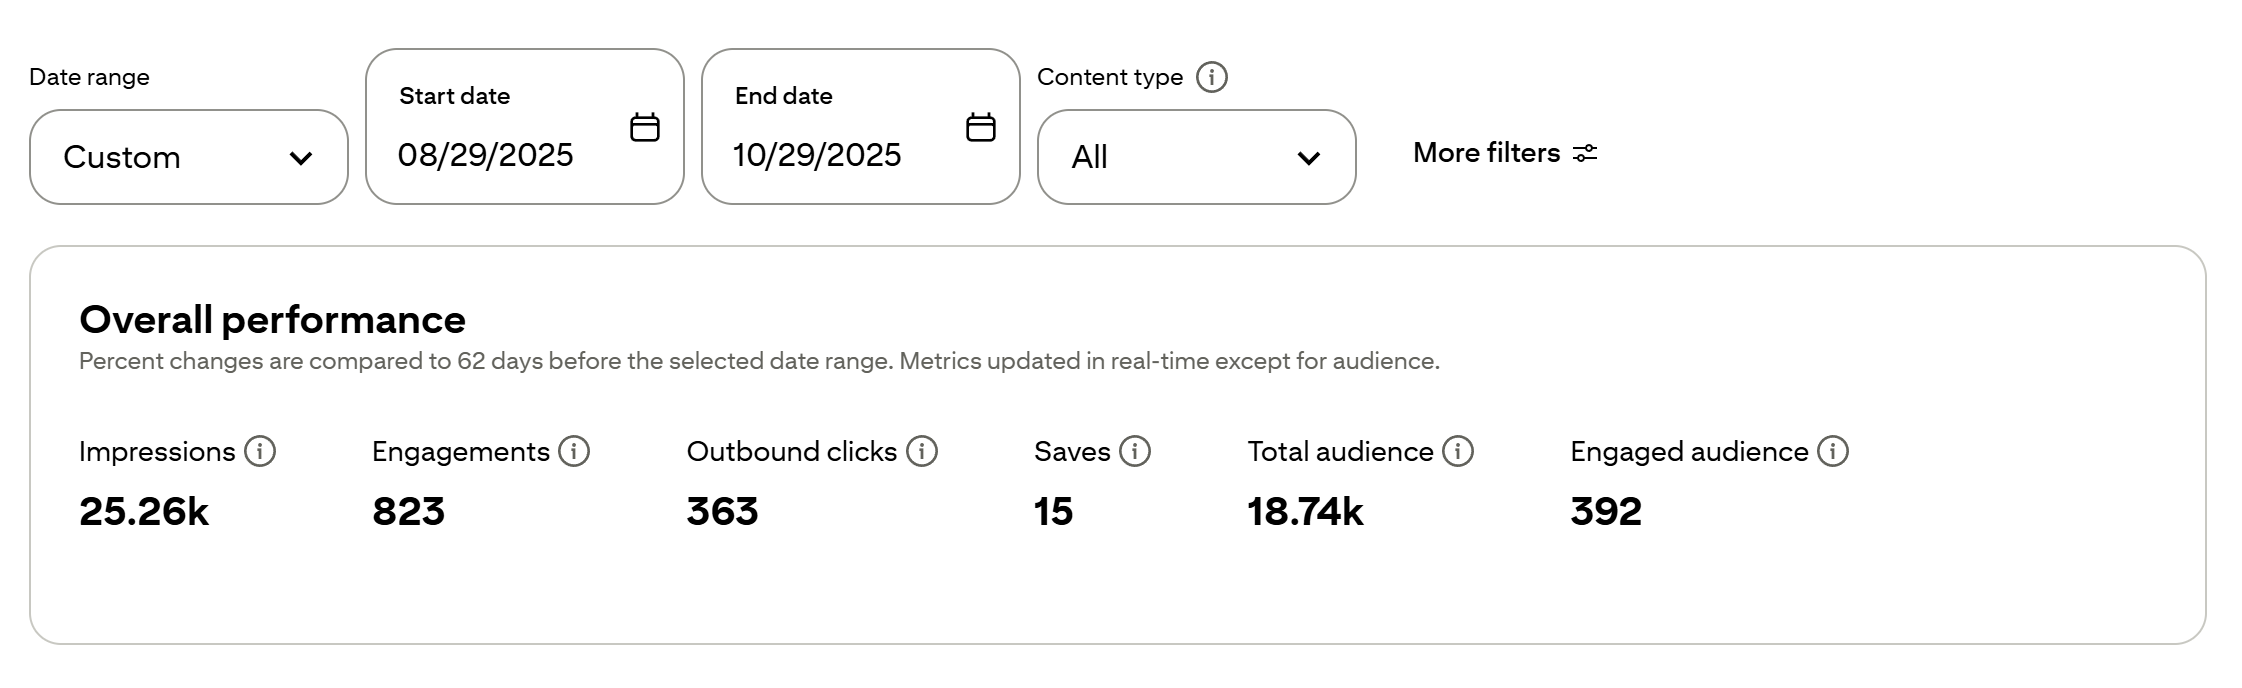
Task: Select the Saves value 15
Action: coord(1053,512)
